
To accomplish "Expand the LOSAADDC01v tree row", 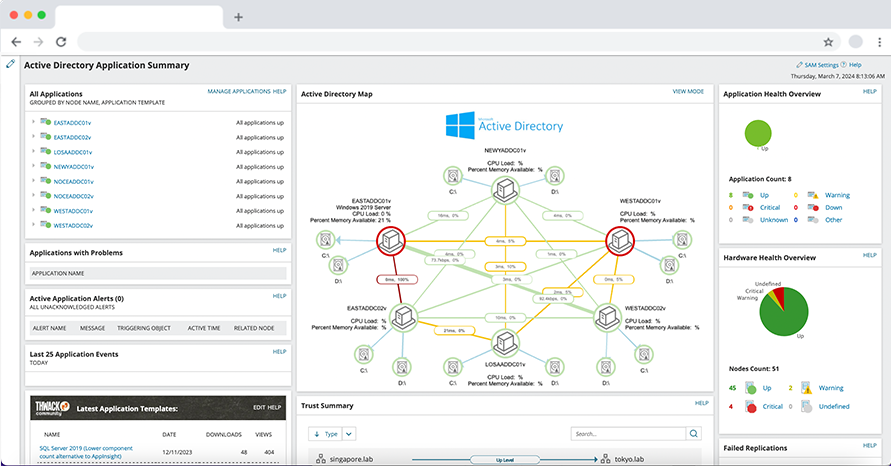I will 34,151.
